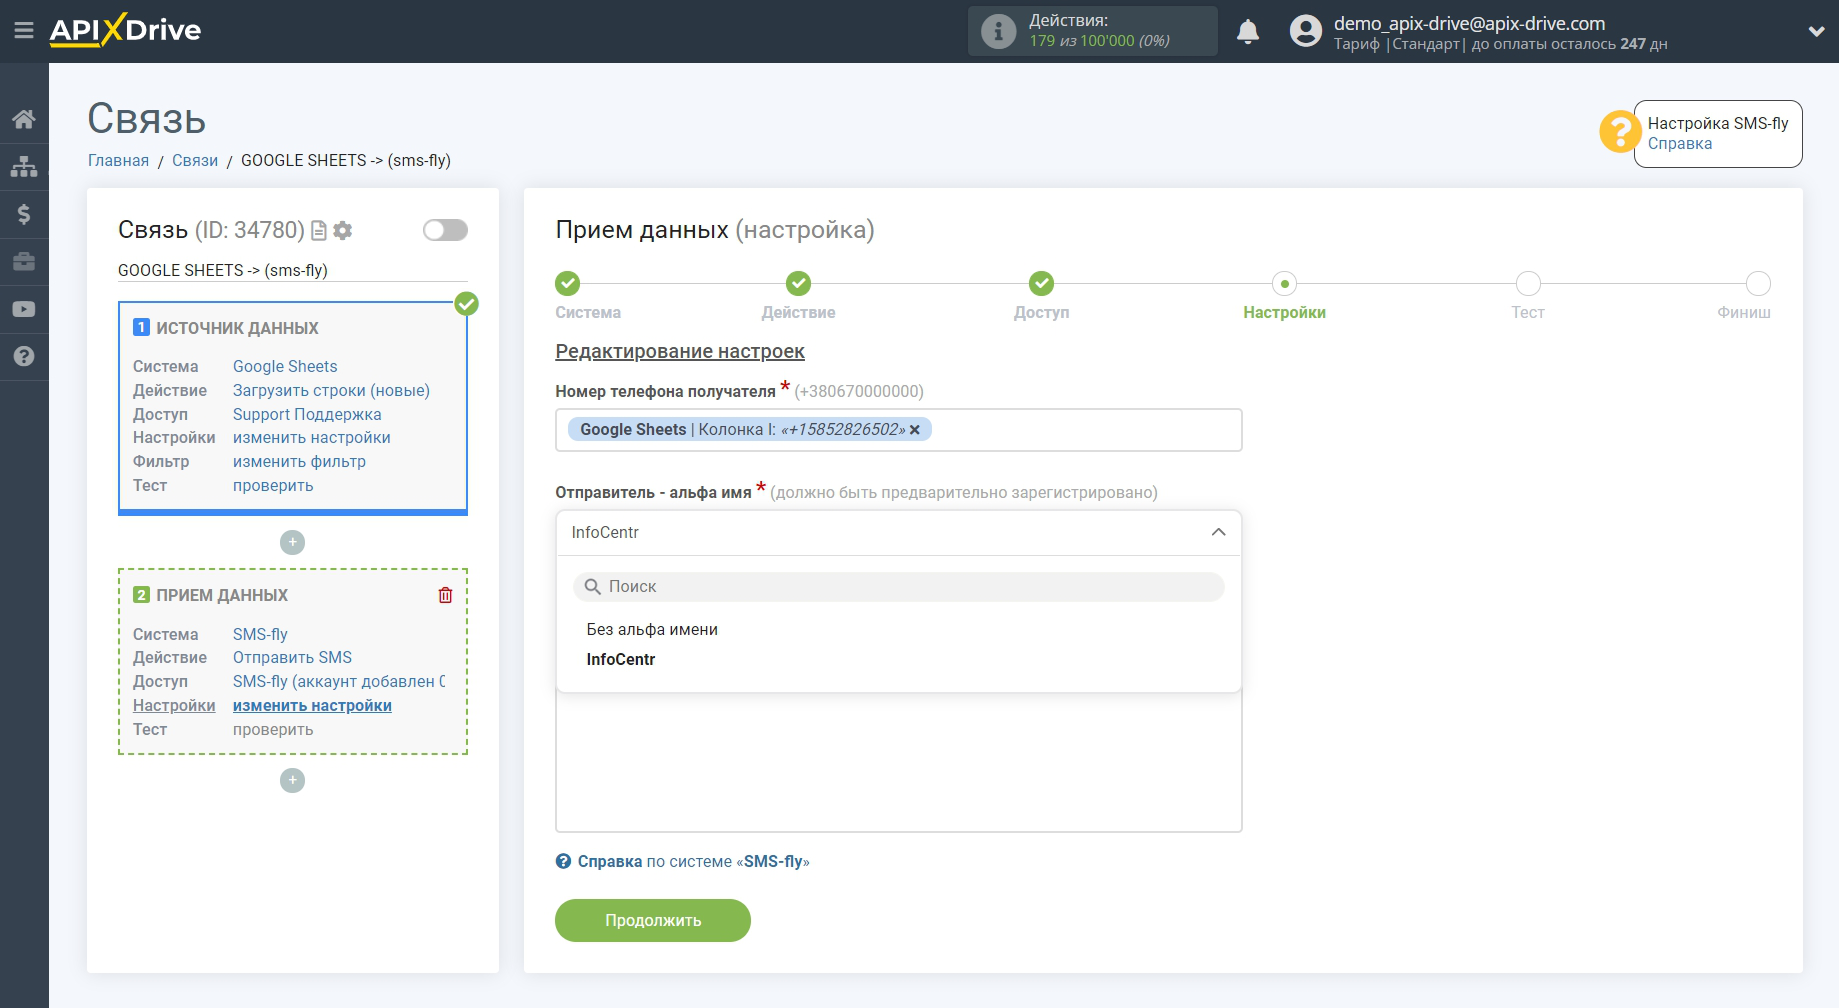
Task: Delete the data receiver block with the trash icon
Action: 445,595
